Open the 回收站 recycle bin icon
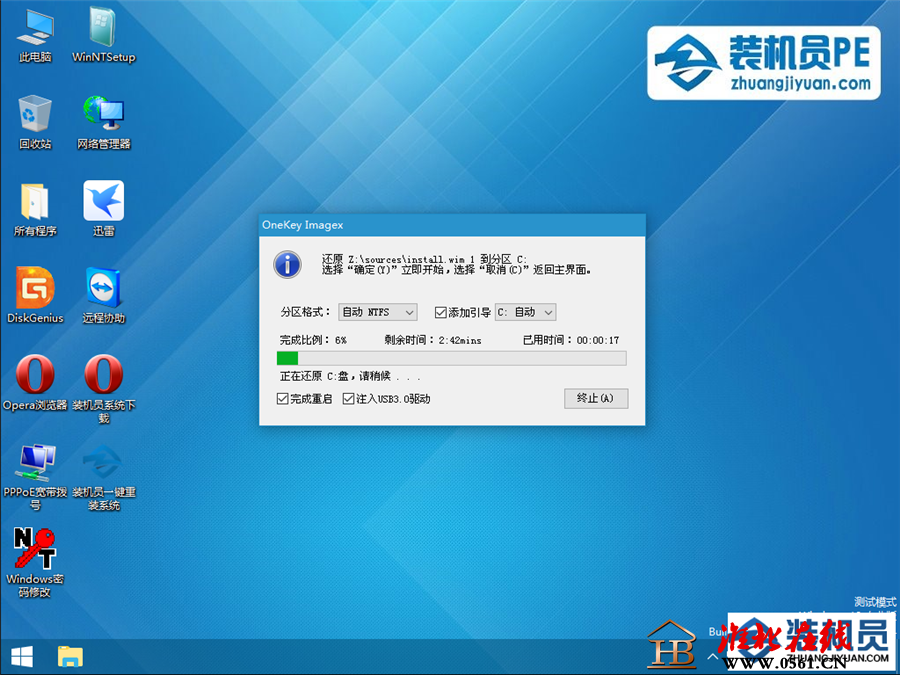 click(x=35, y=122)
